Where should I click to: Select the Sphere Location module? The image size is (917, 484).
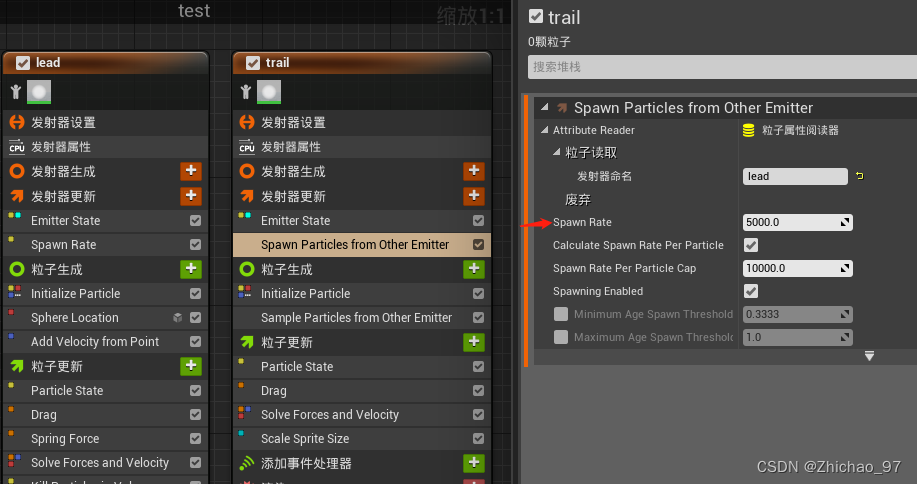coord(75,318)
